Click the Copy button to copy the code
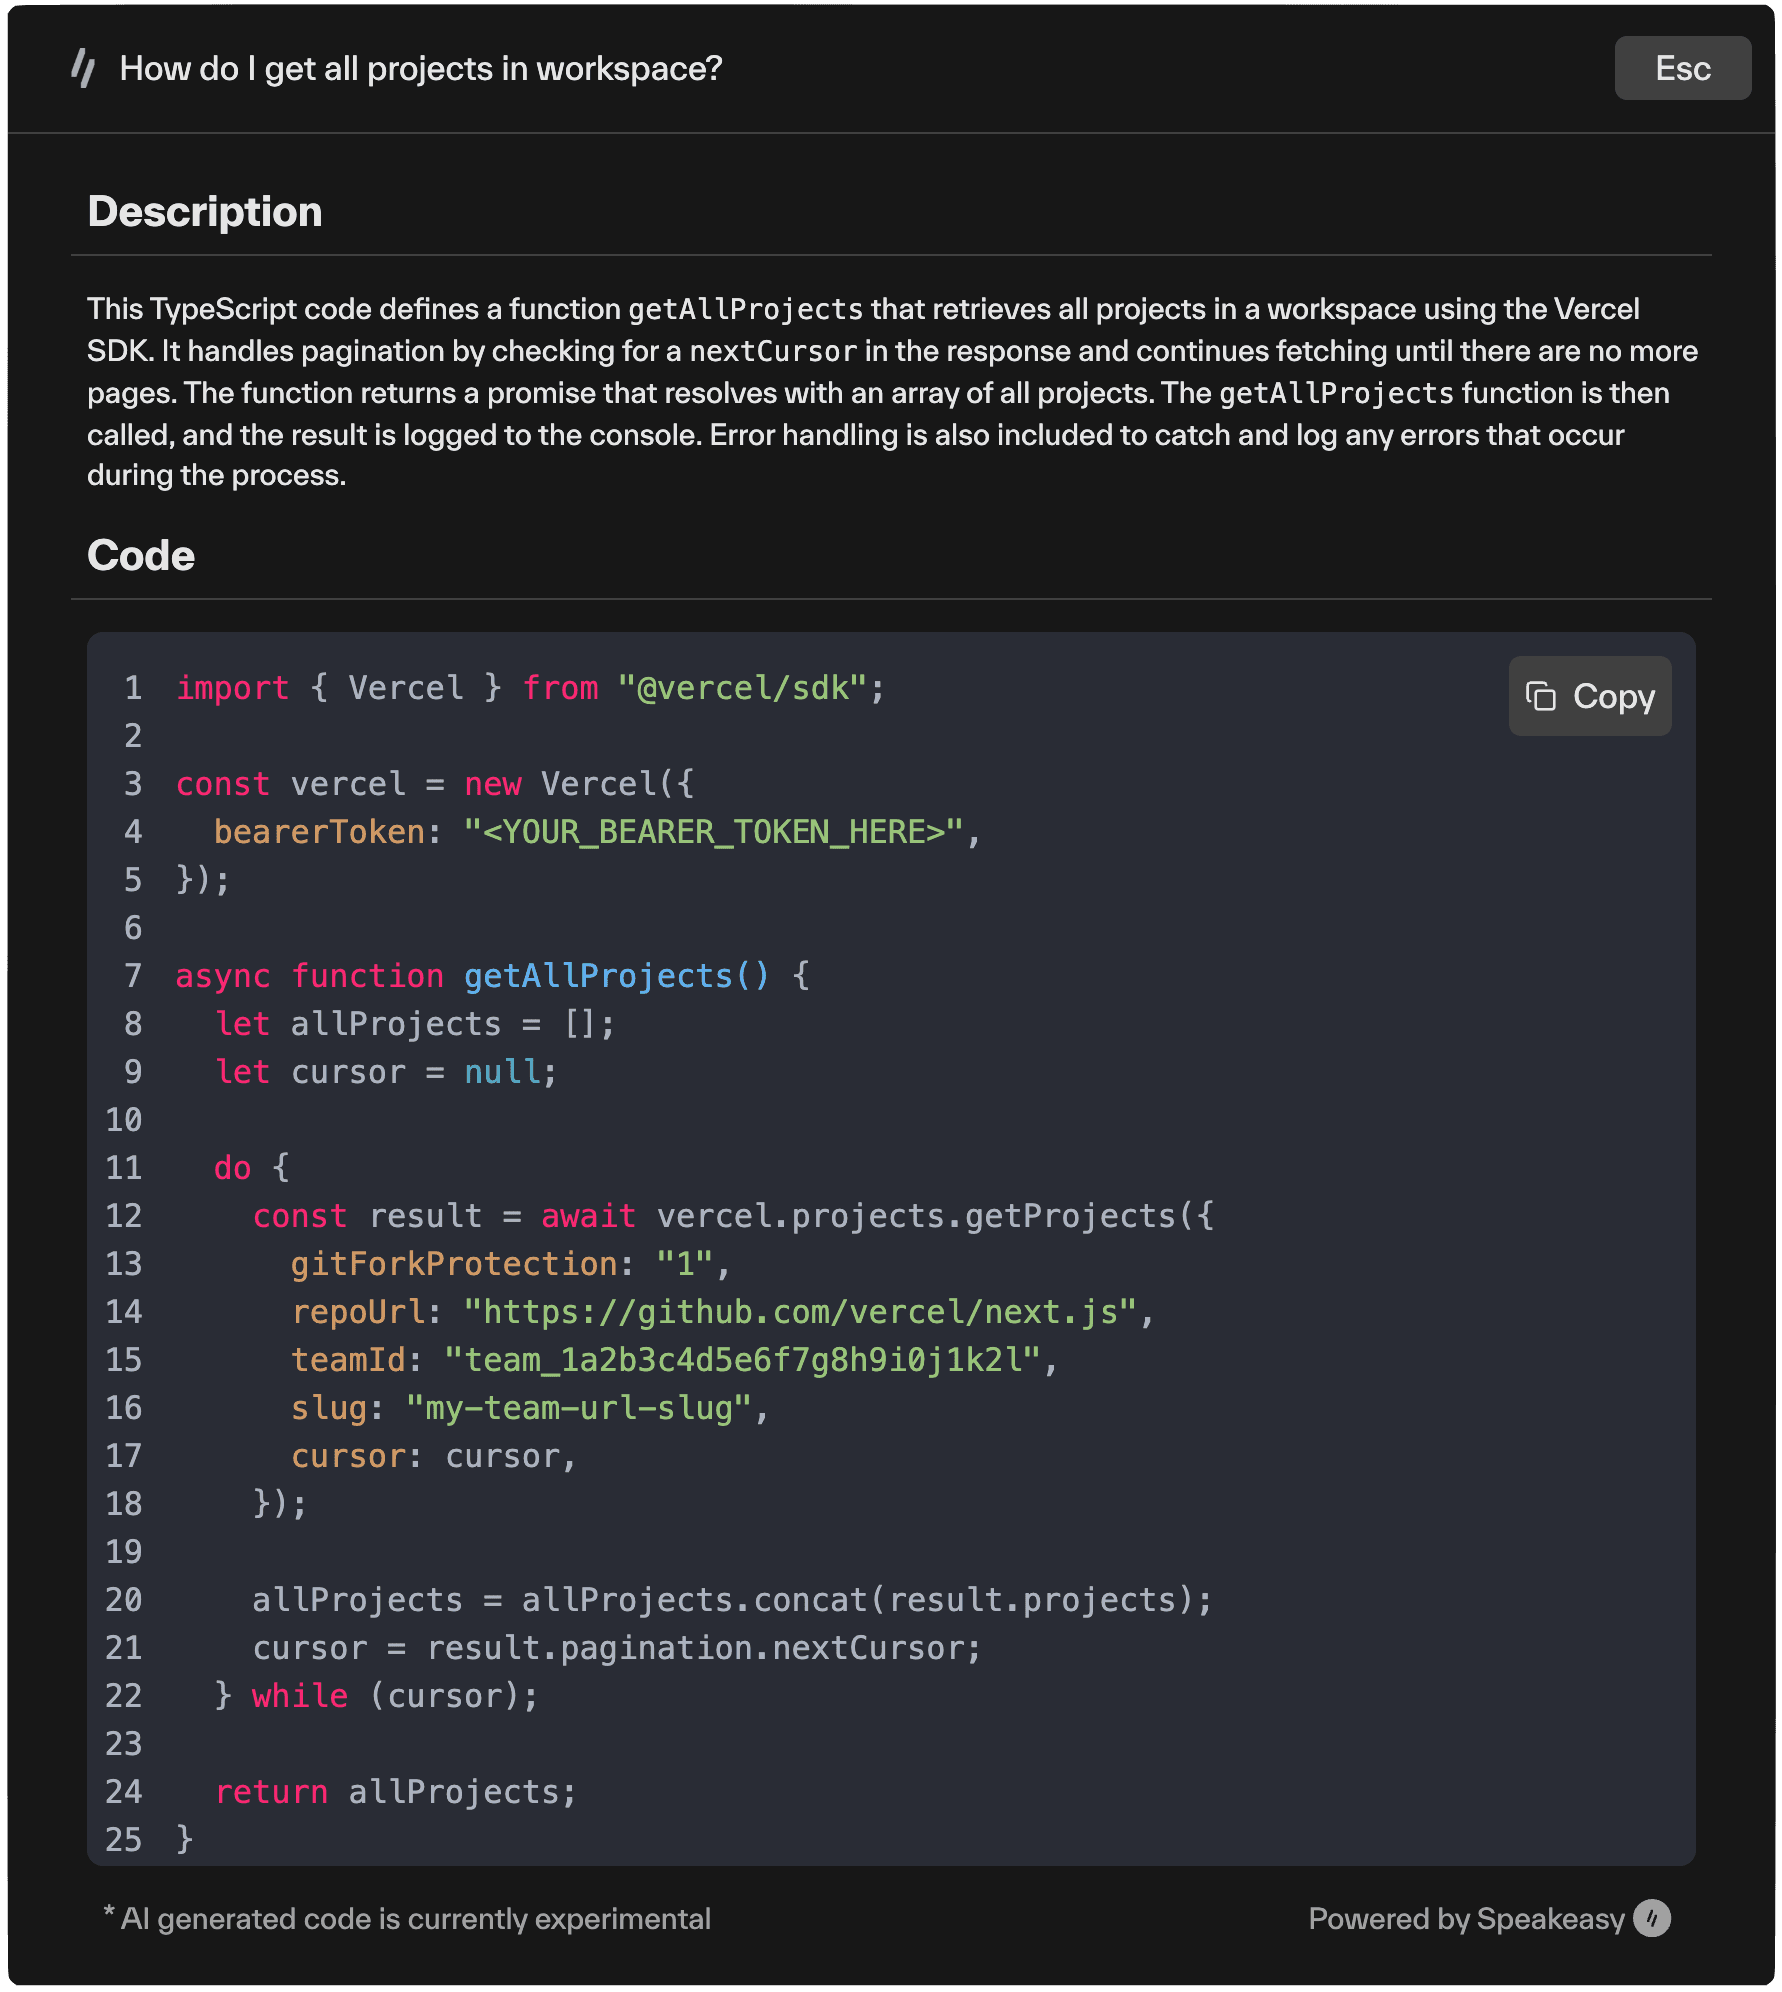This screenshot has width=1782, height=1992. [1590, 696]
